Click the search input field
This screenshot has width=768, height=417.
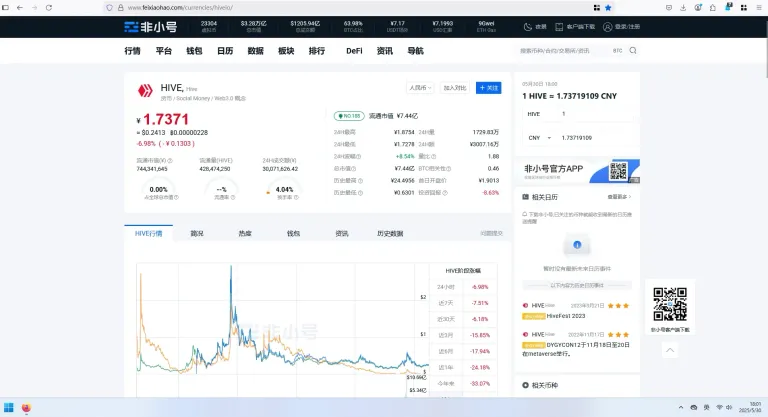(x=563, y=50)
